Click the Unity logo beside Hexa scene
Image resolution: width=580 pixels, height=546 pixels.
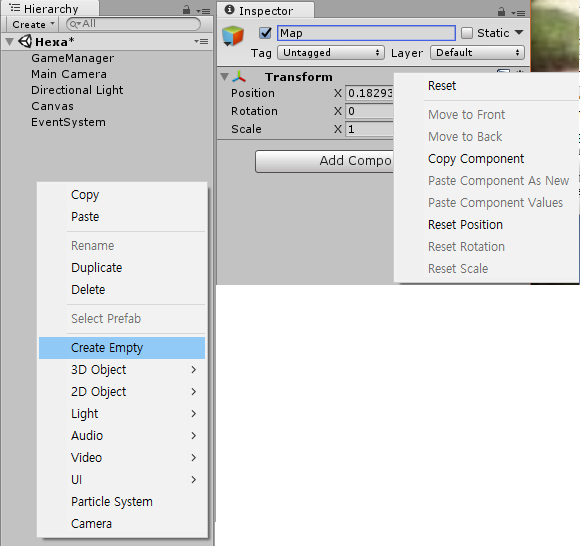point(25,41)
